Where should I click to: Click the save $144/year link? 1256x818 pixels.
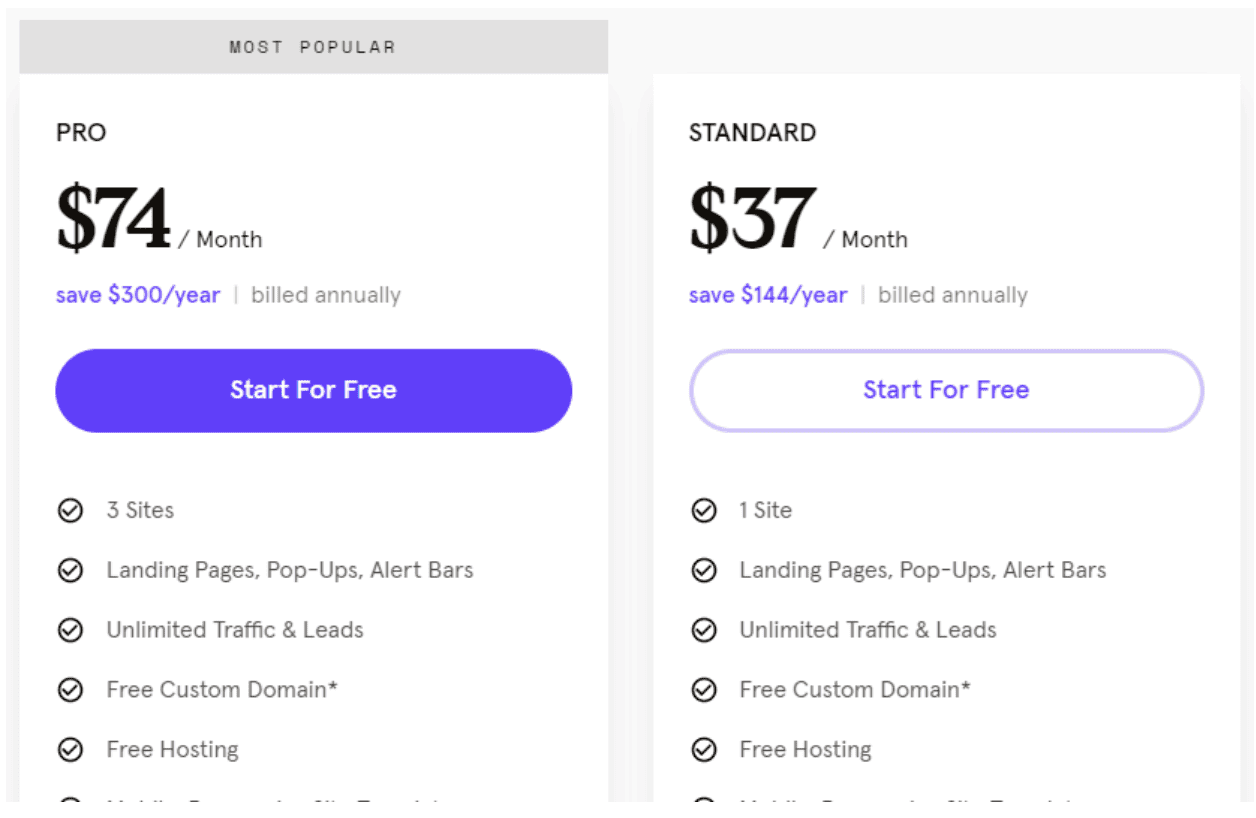(x=768, y=296)
